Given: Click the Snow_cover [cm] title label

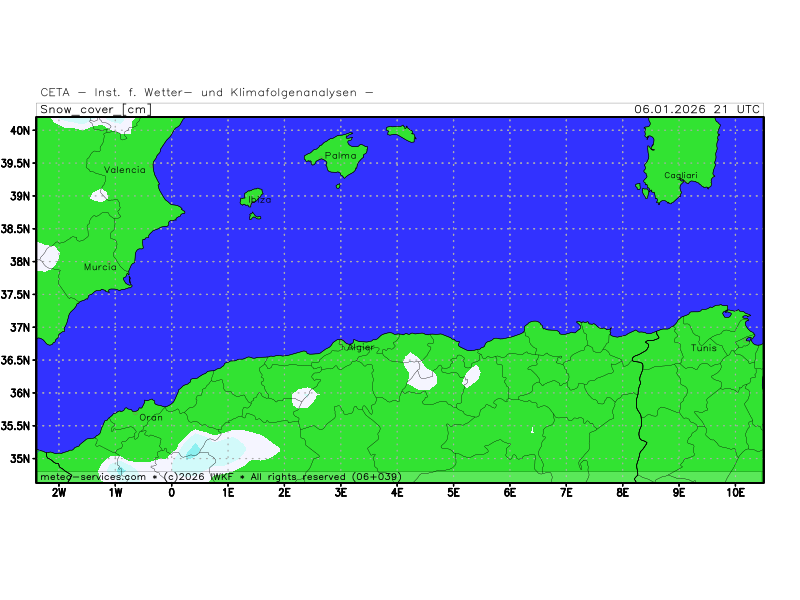Looking at the screenshot, I should pyautogui.click(x=95, y=109).
